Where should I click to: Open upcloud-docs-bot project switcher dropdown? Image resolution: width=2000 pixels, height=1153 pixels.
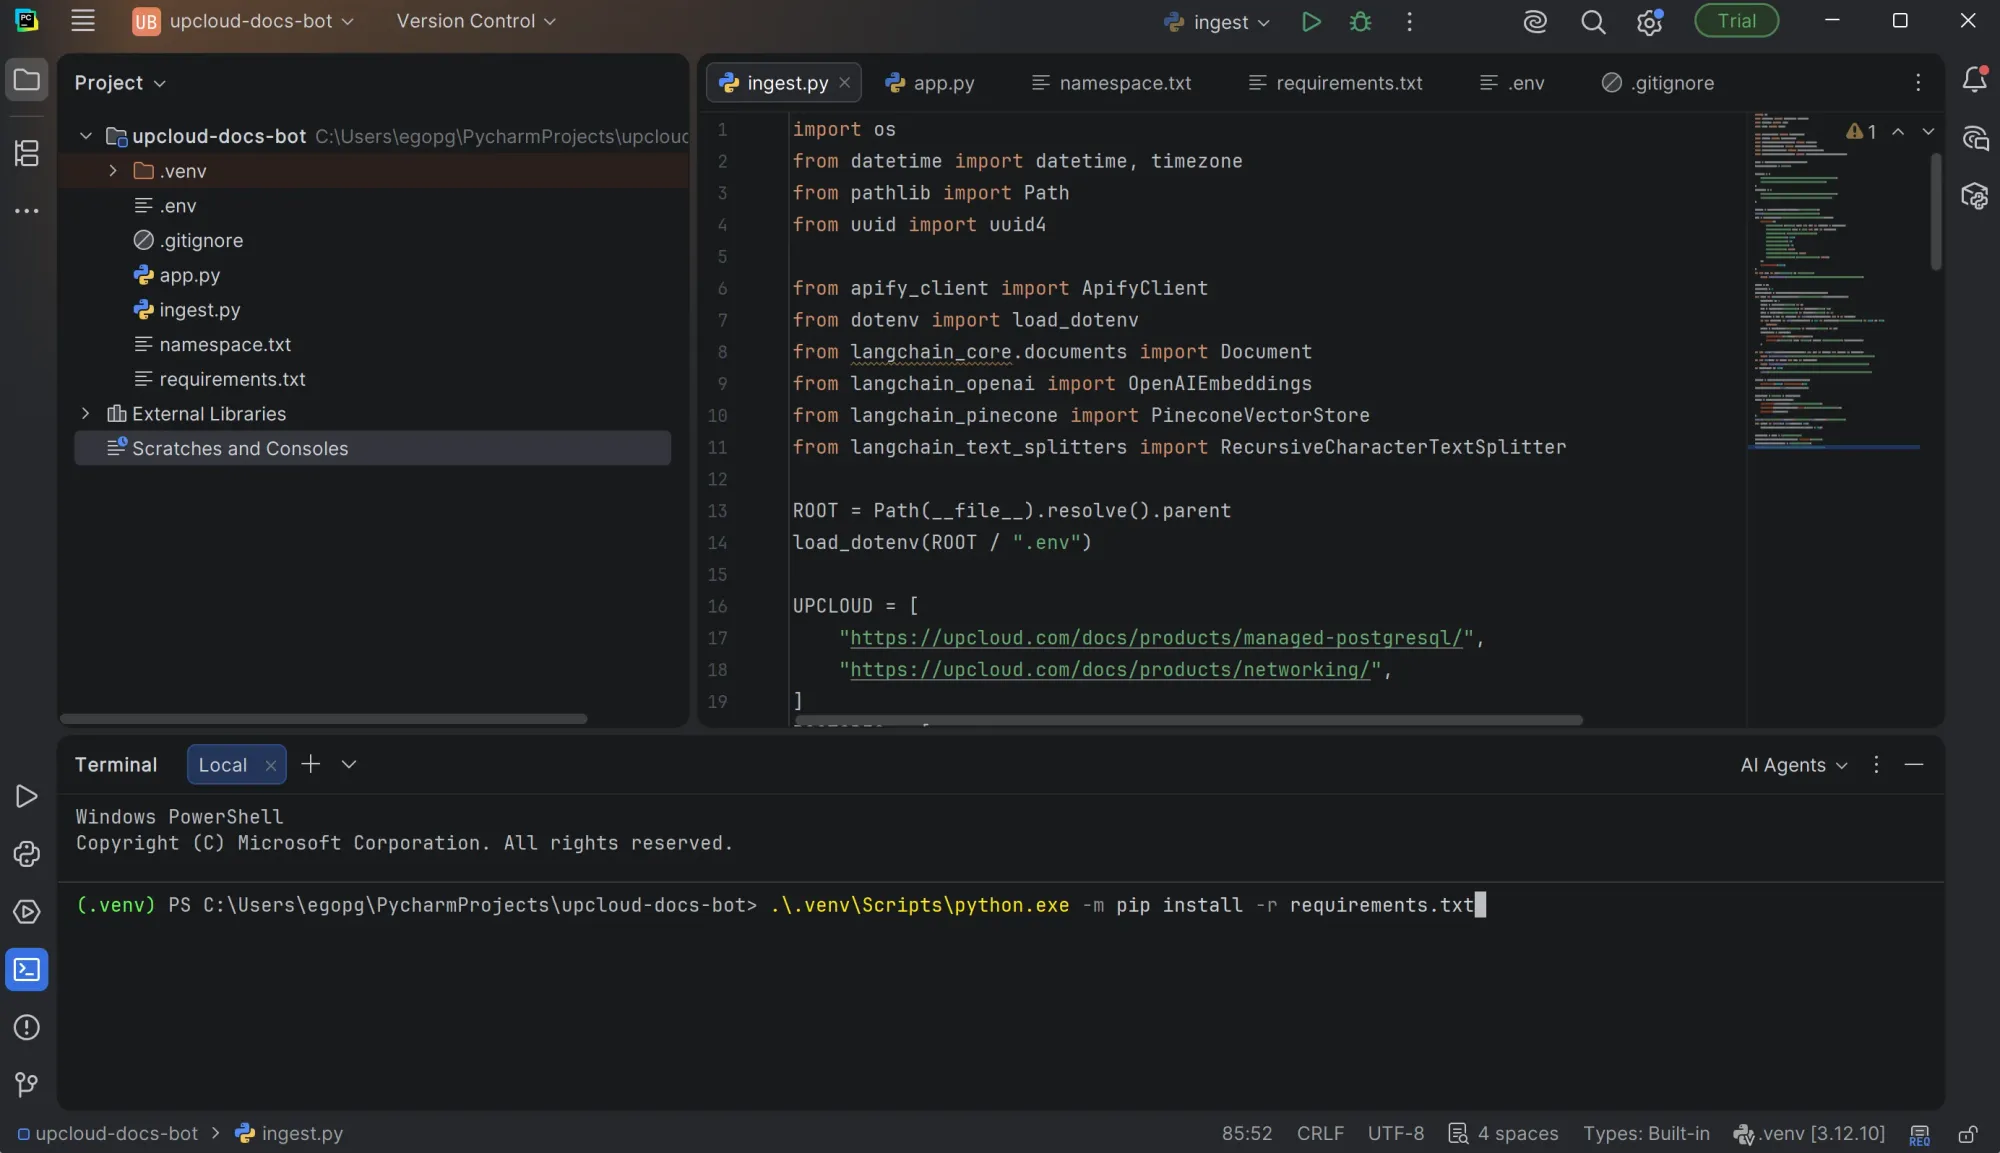pos(243,21)
